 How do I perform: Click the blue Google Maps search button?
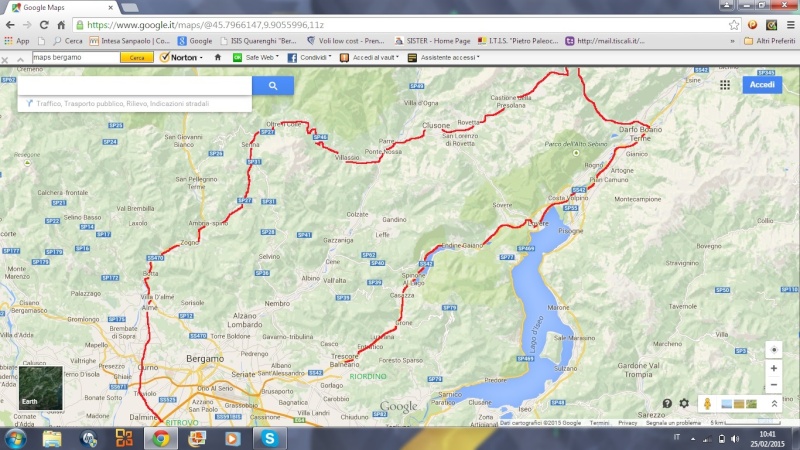pos(273,86)
